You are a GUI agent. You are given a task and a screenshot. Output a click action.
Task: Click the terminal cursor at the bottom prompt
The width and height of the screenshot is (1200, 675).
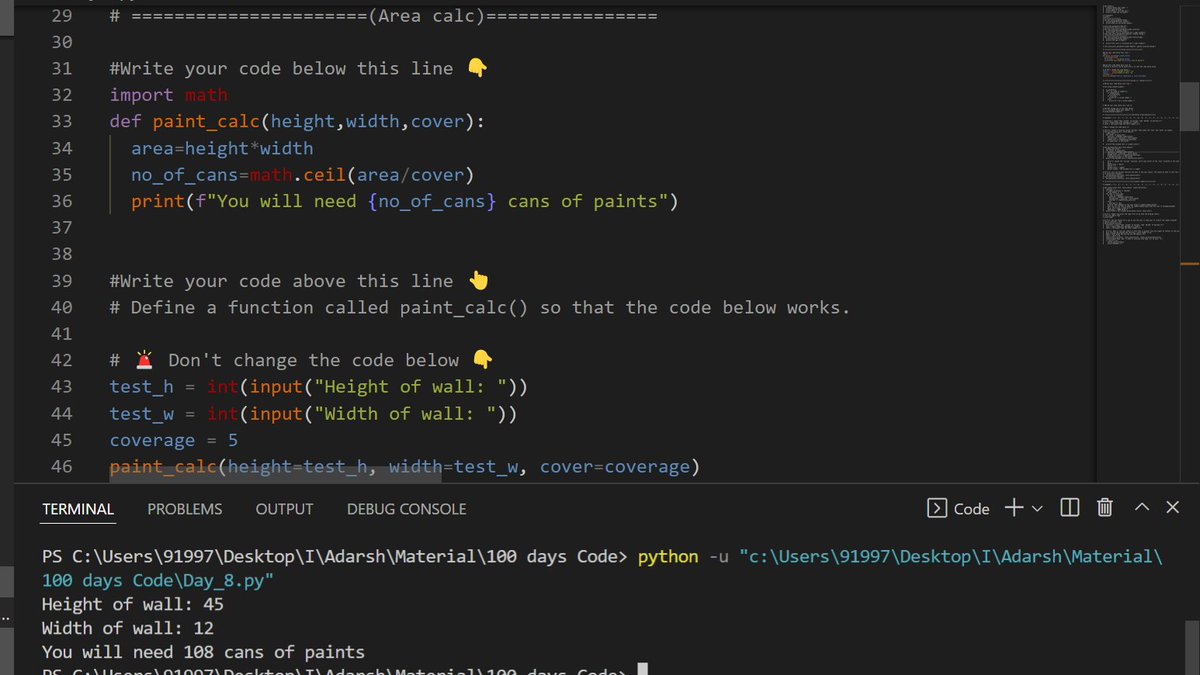[643, 670]
